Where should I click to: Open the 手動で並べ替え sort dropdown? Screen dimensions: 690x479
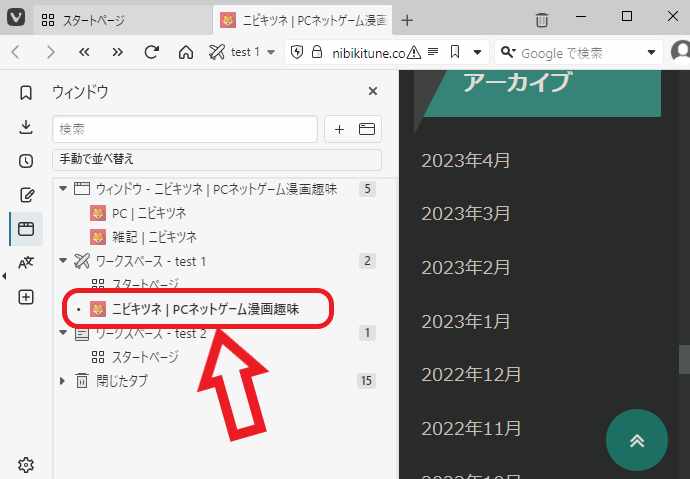(x=217, y=159)
